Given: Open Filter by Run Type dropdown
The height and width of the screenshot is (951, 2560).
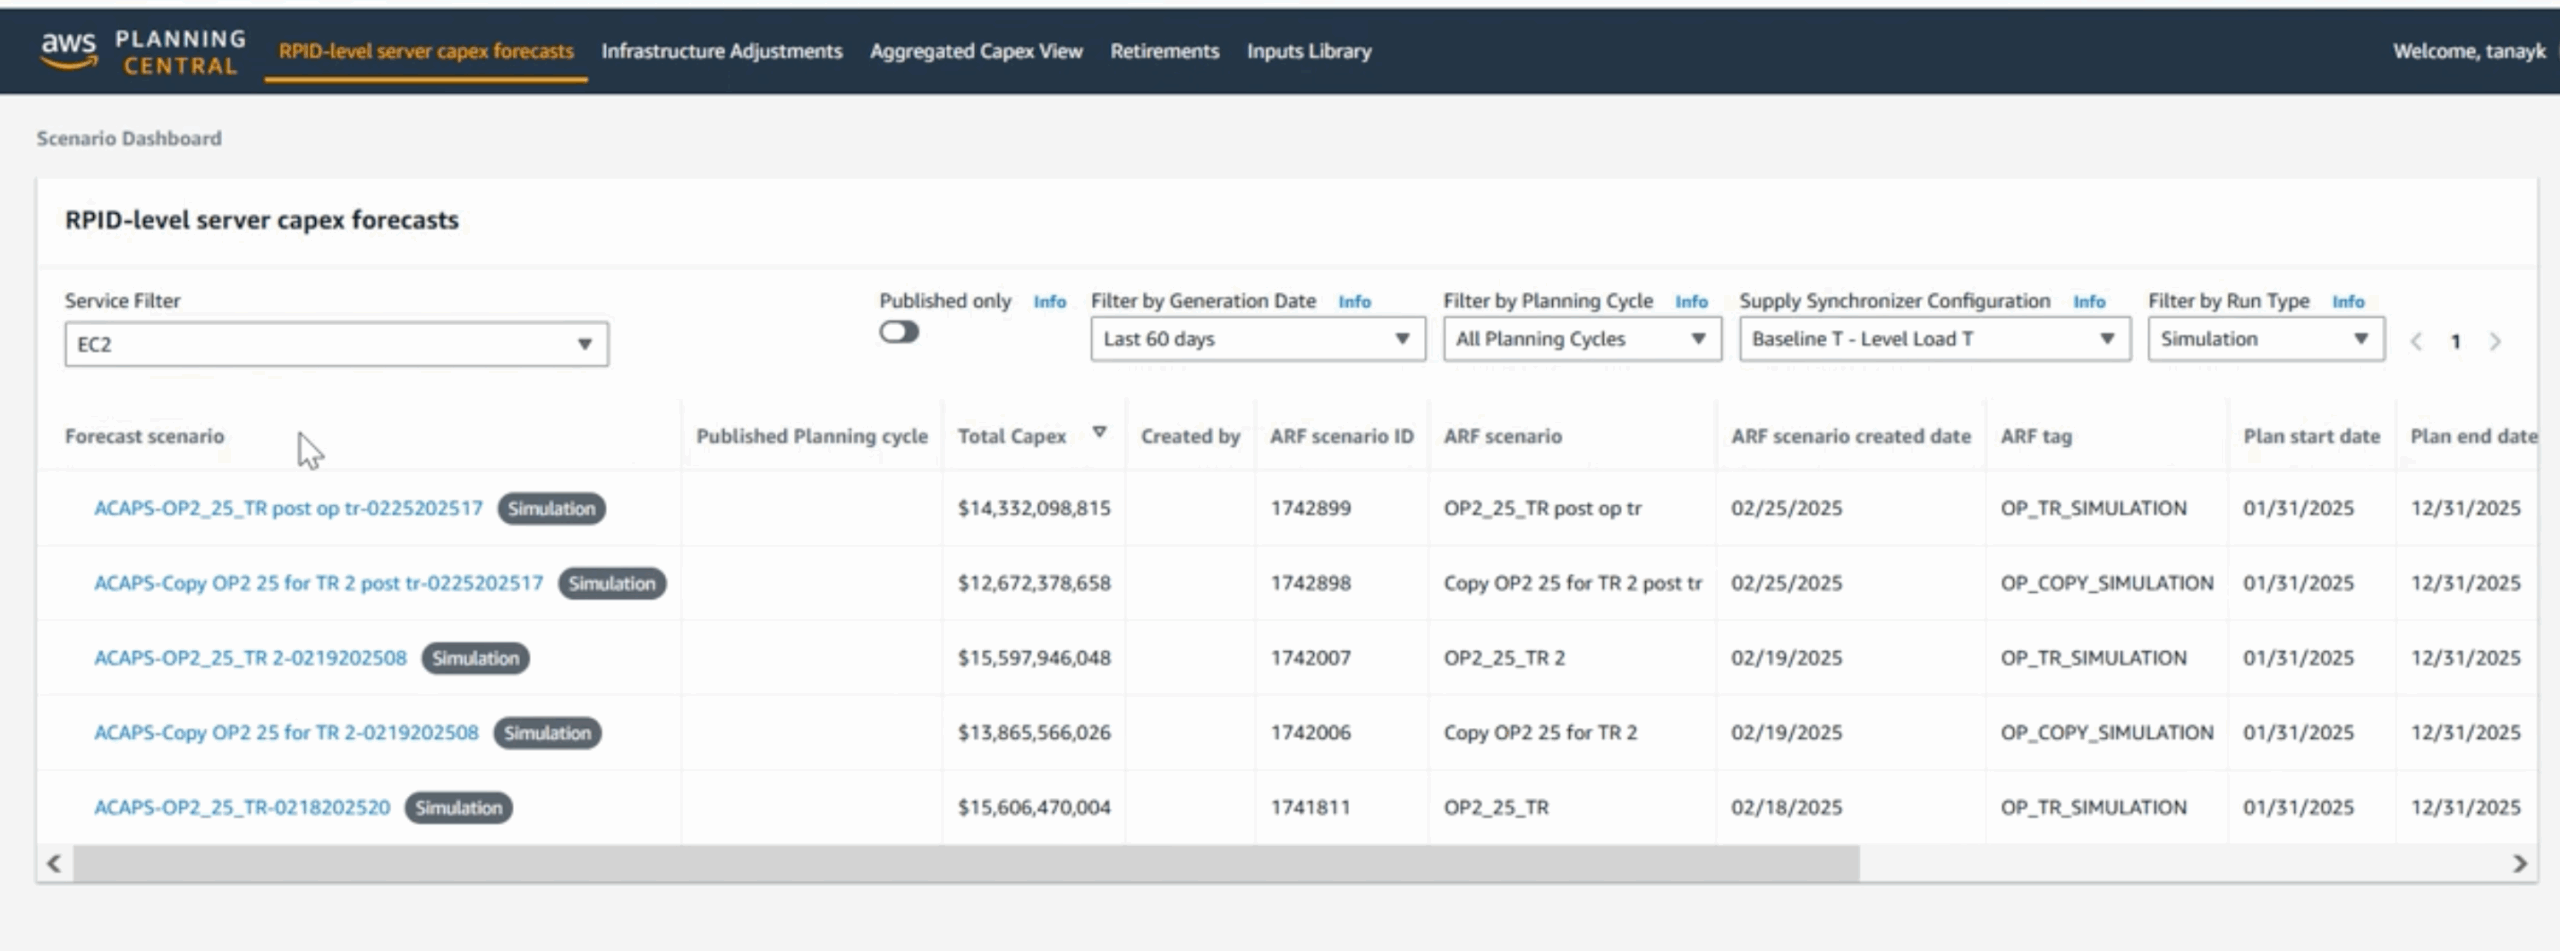Looking at the screenshot, I should (x=2265, y=339).
